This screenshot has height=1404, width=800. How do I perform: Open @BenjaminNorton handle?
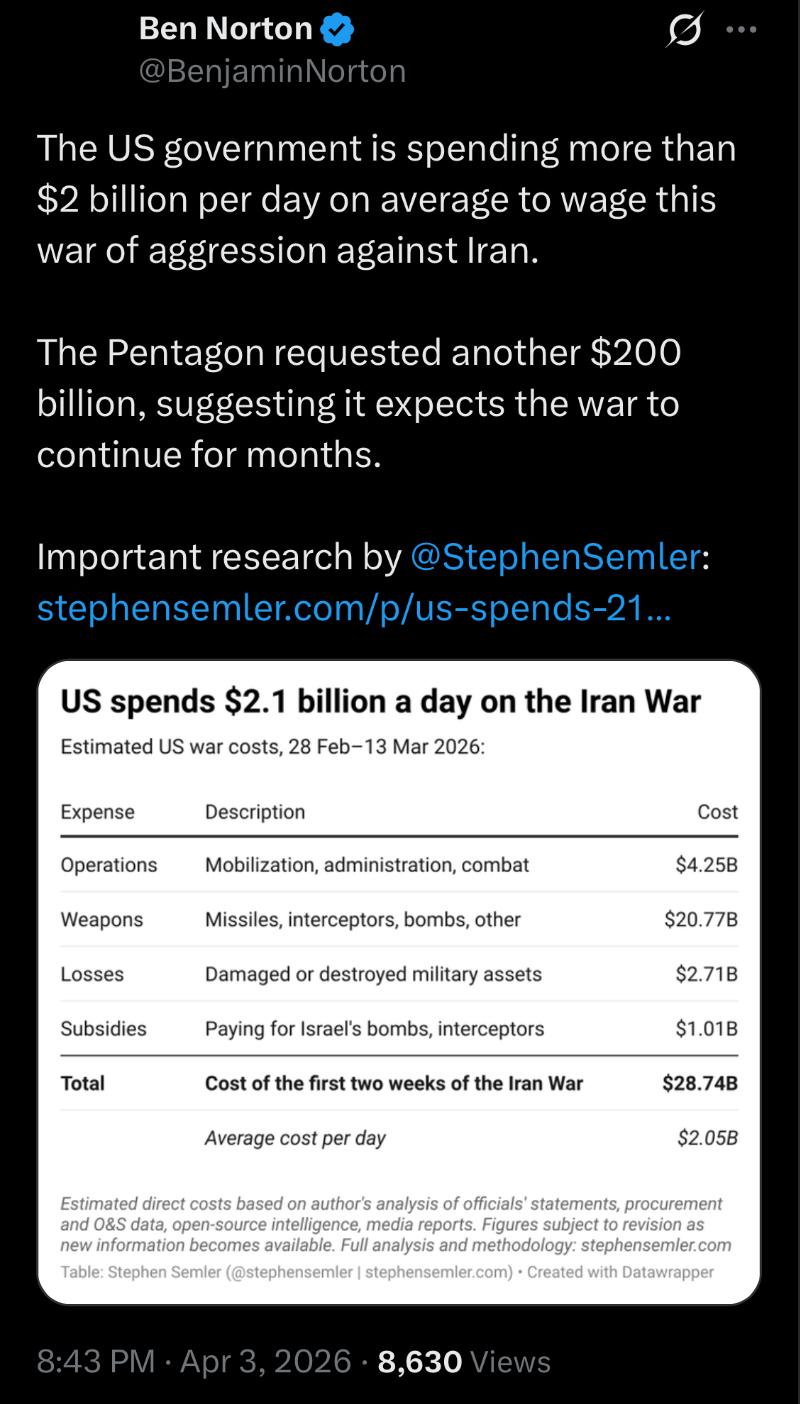pos(272,71)
